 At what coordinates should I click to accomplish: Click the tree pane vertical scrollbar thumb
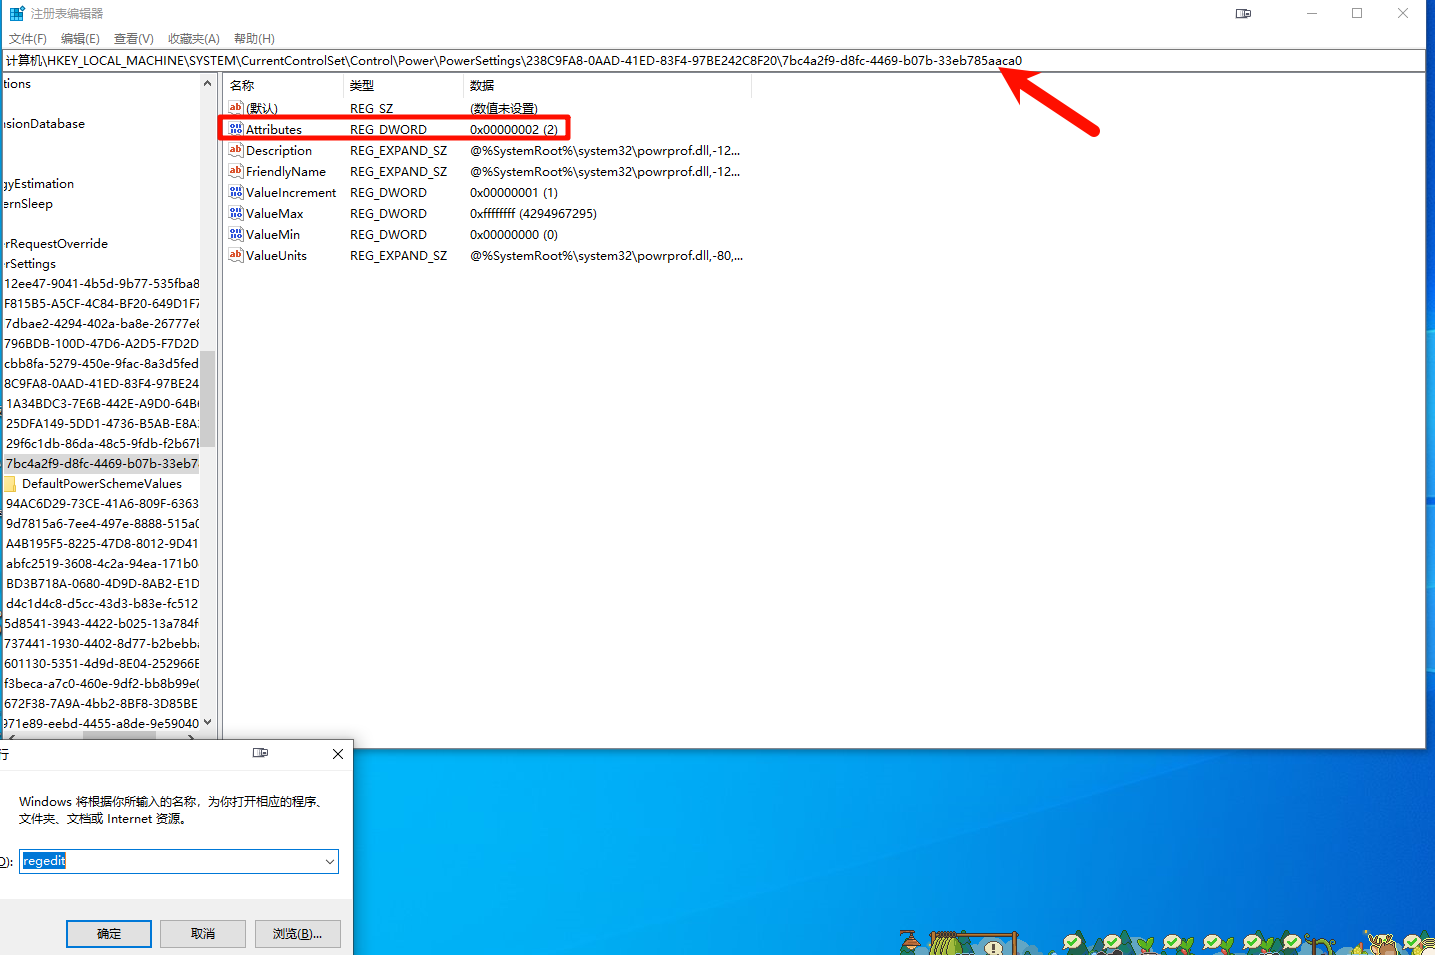click(208, 398)
